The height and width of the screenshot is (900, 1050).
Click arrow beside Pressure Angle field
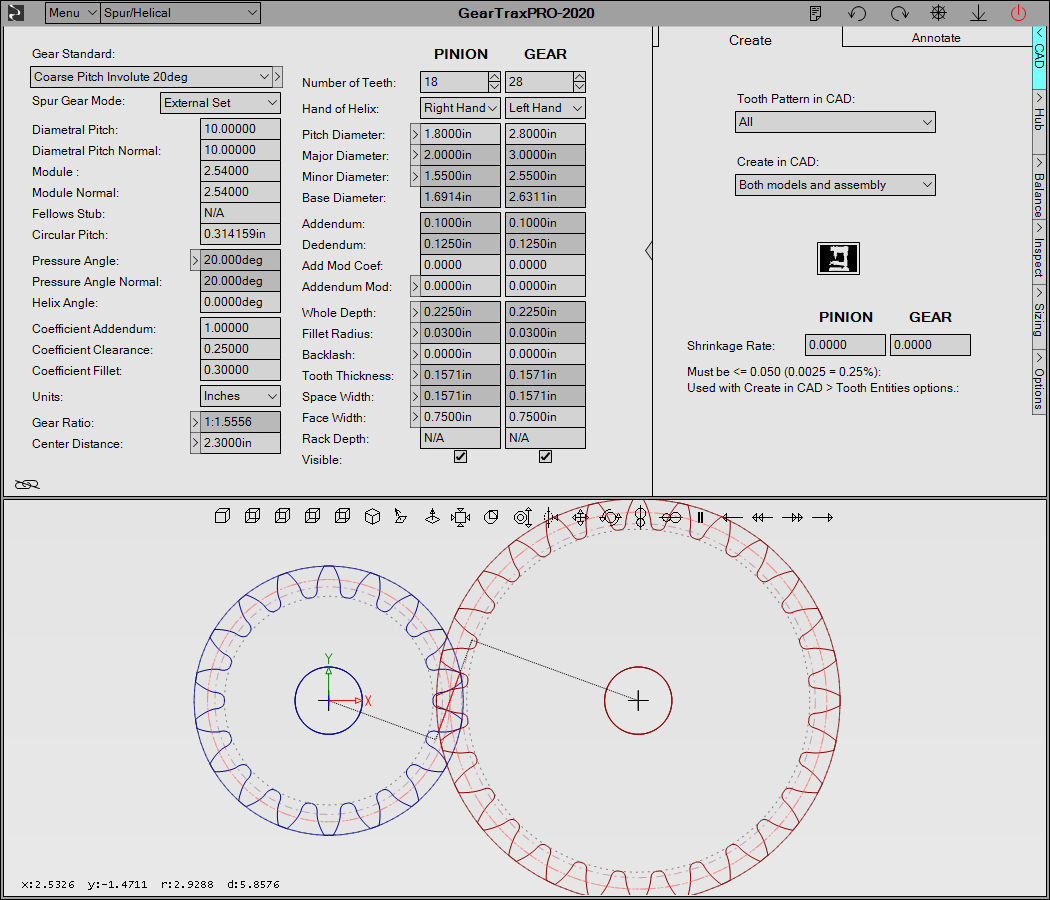(195, 260)
